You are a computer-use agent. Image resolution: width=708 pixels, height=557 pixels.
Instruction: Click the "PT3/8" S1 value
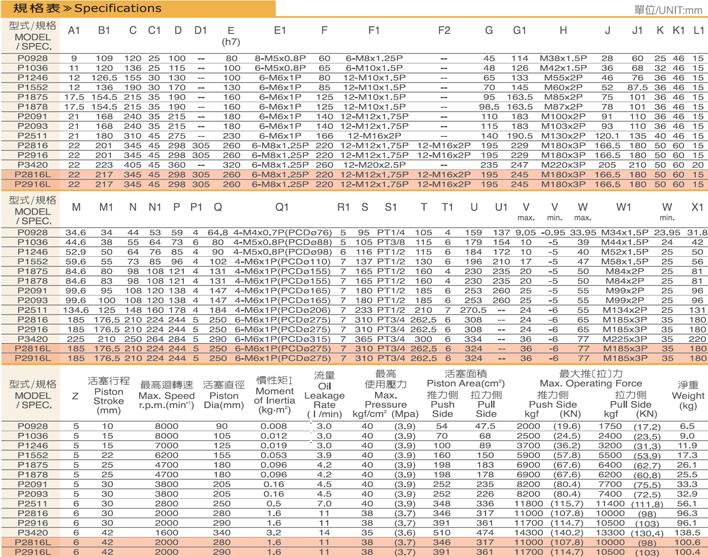391,242
